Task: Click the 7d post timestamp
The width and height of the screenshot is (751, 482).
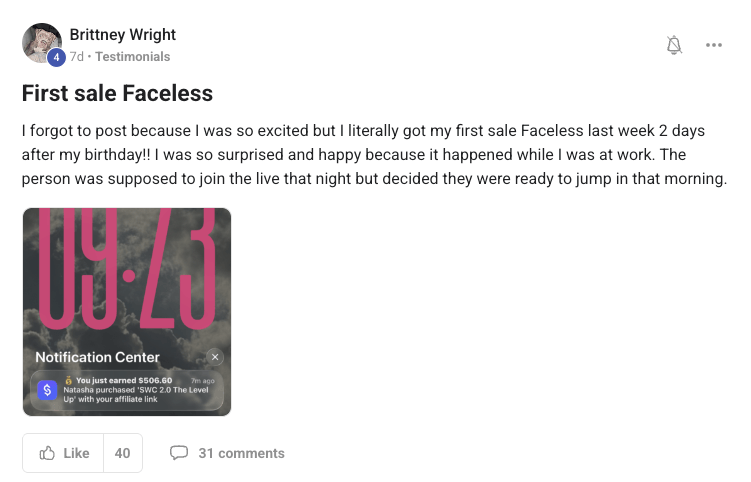Action: coord(77,57)
